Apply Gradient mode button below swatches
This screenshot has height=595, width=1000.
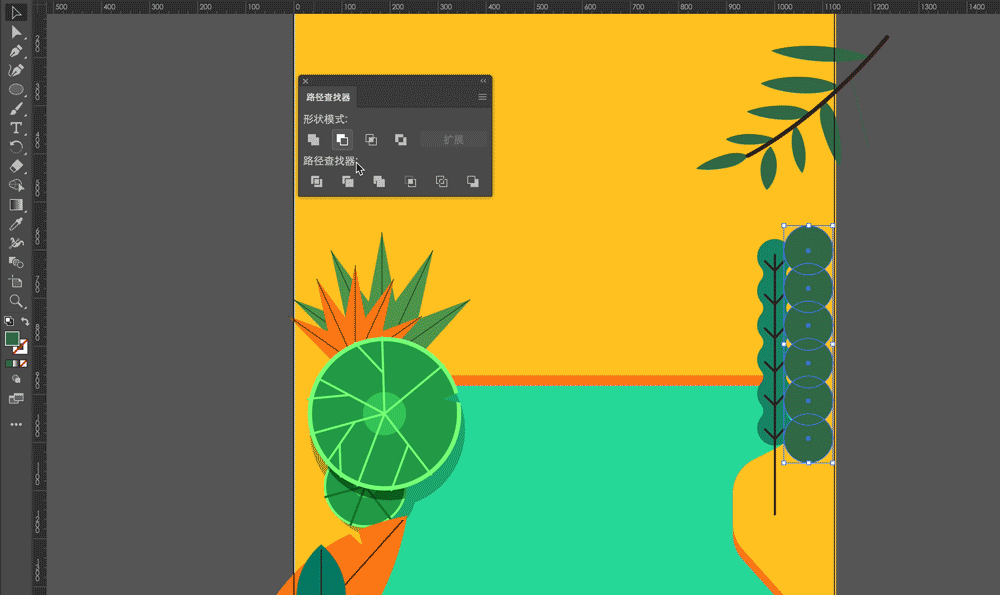pos(16,364)
